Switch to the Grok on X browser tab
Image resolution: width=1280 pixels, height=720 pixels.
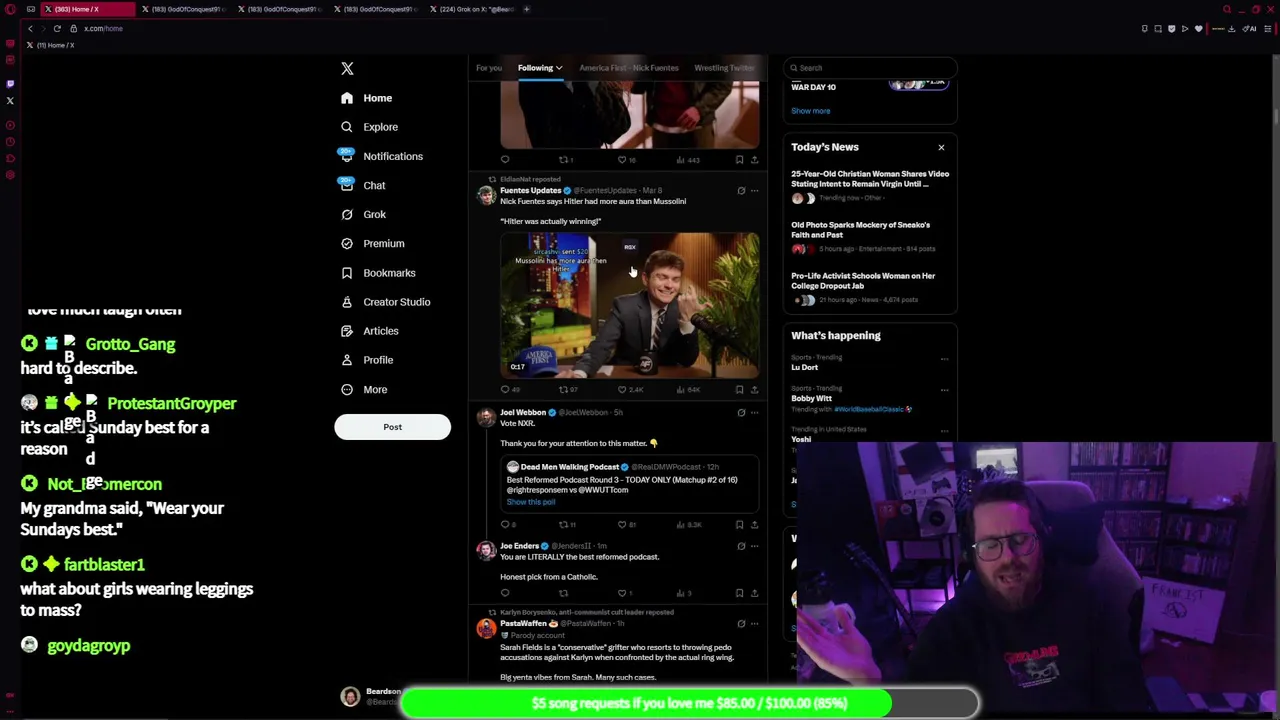coord(475,9)
